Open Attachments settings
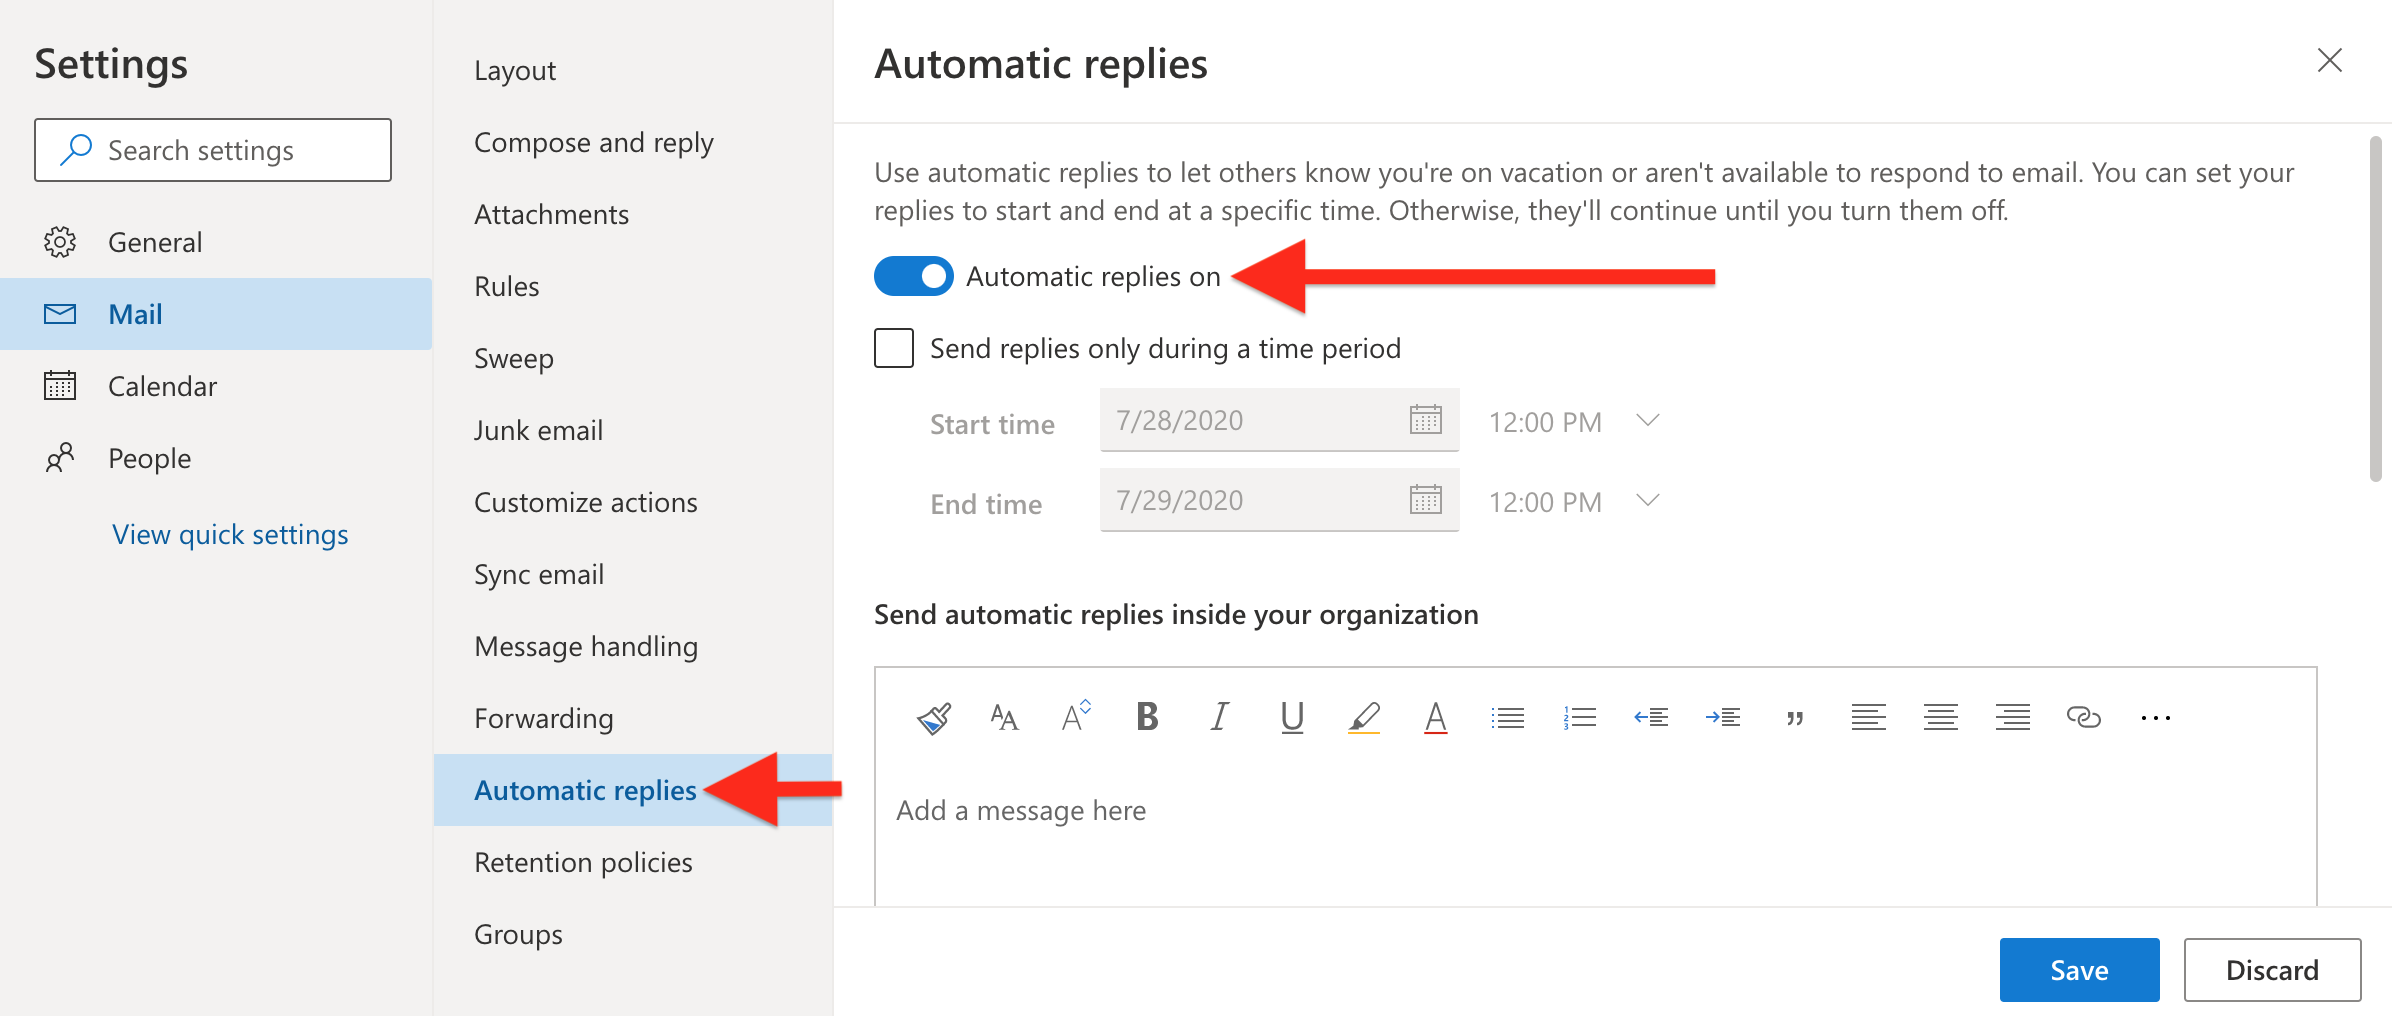 click(x=633, y=214)
